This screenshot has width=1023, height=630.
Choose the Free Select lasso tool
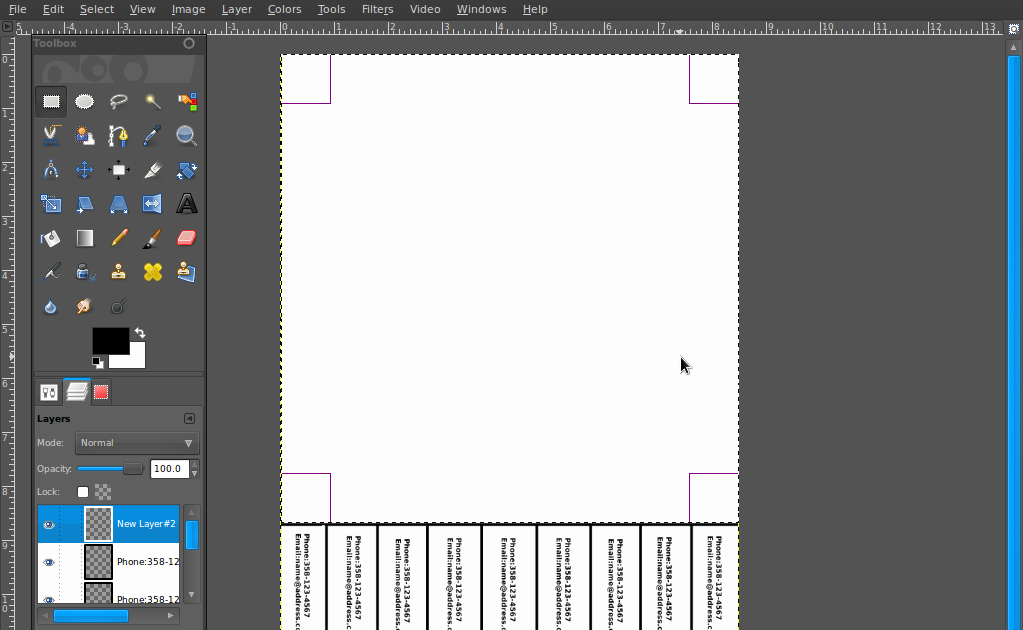pos(119,102)
